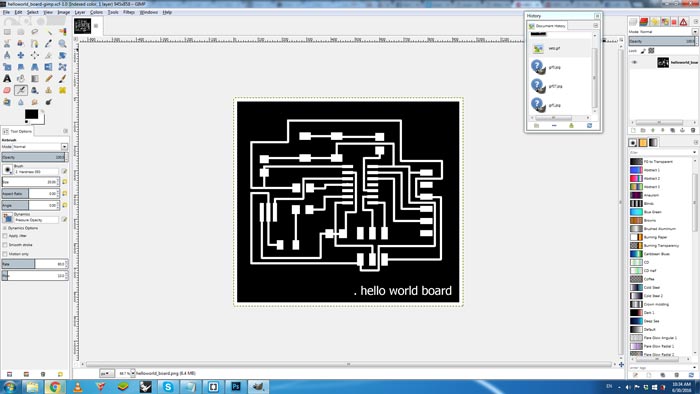Adjust the Rate slider in Tool Options

(x=34, y=264)
